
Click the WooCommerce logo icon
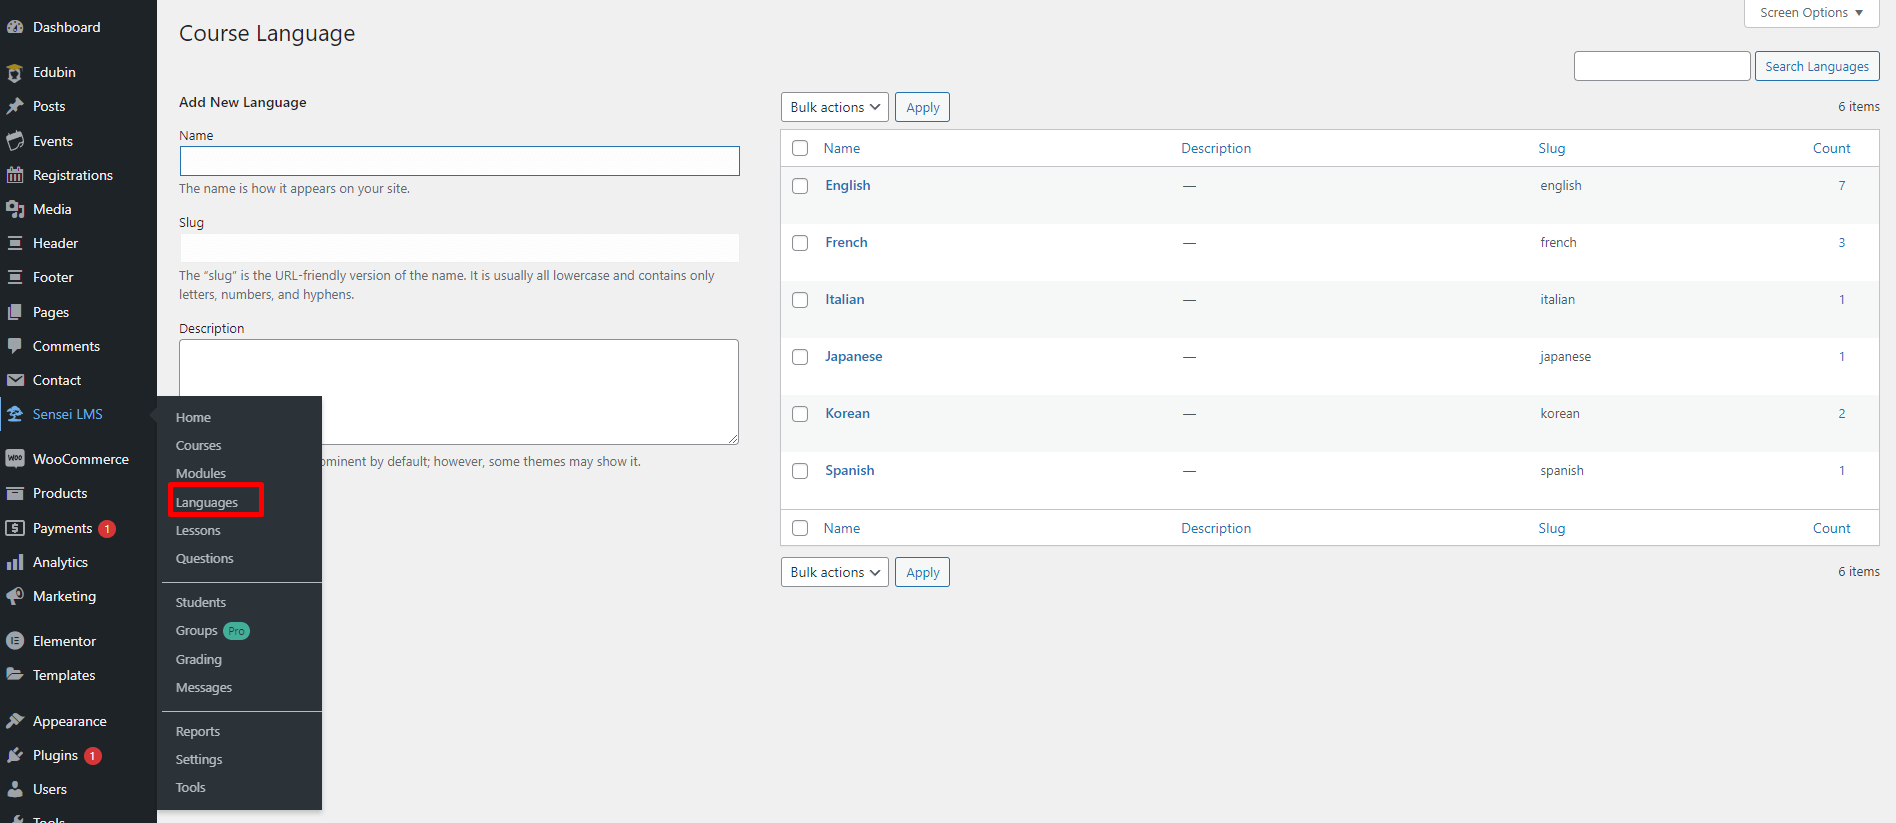click(15, 459)
